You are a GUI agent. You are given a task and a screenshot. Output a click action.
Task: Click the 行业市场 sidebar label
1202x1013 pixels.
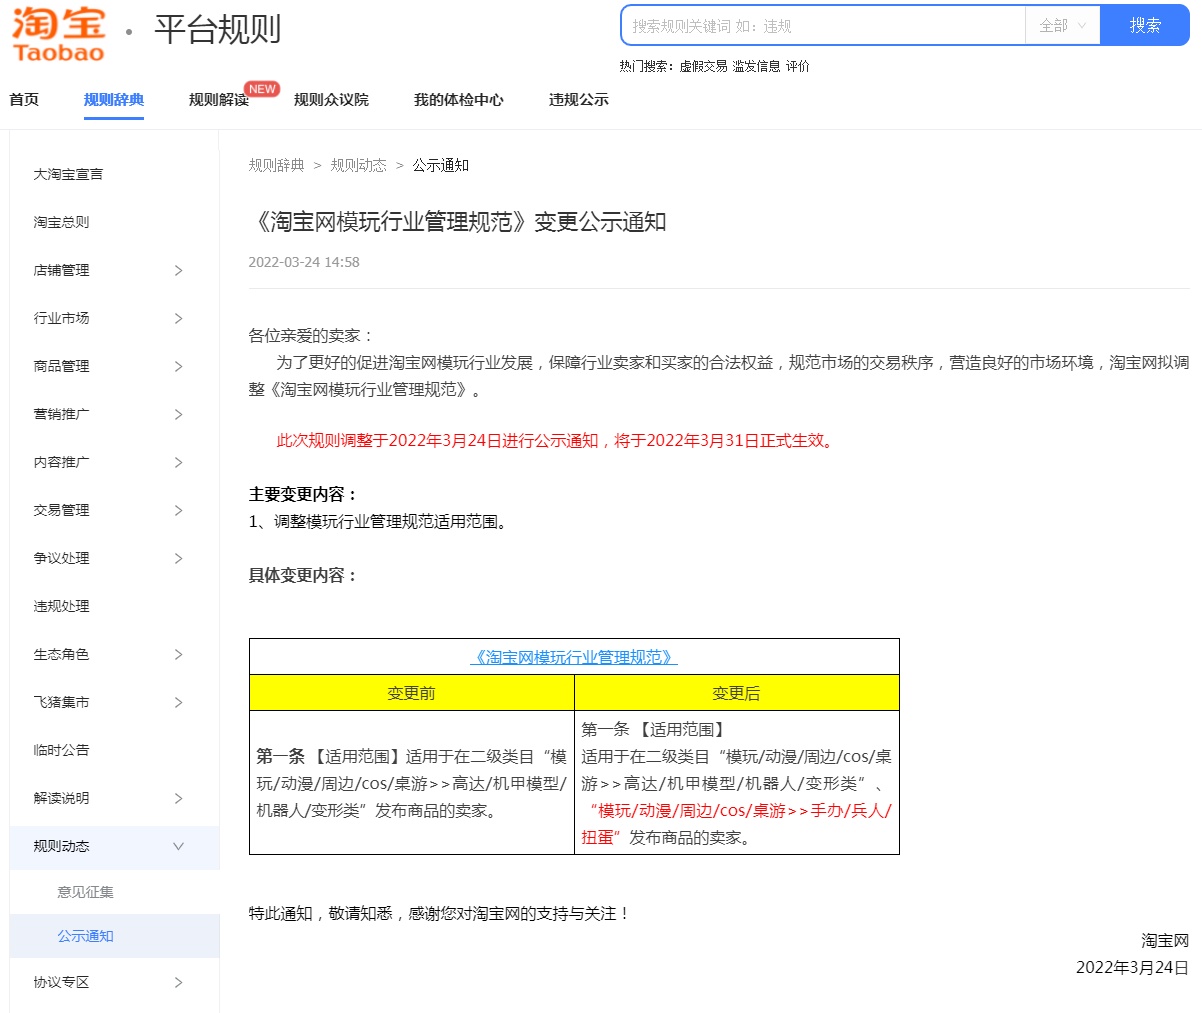pos(61,318)
